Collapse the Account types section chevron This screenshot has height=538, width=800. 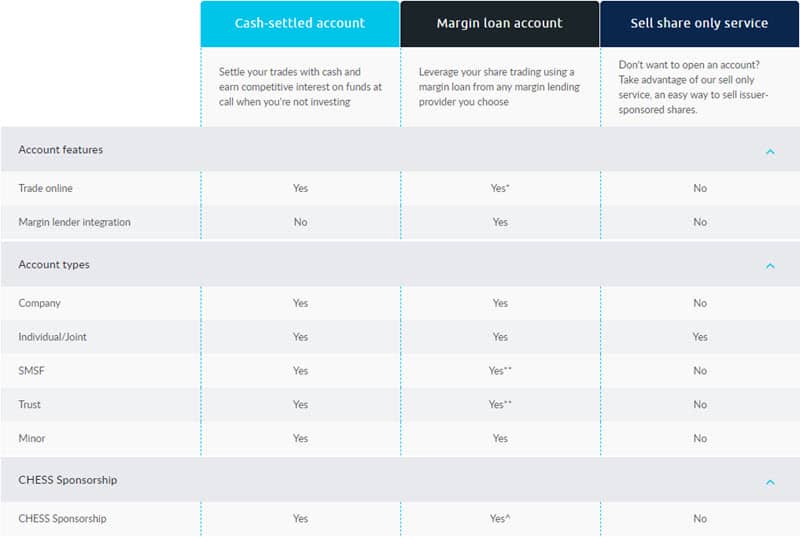770,266
